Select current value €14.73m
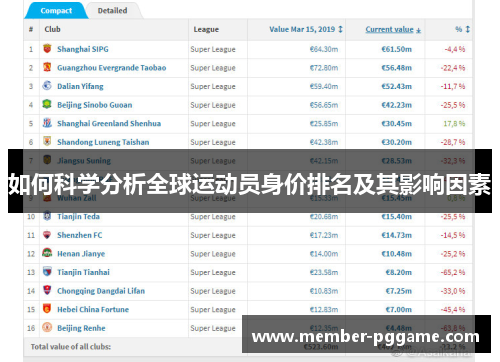 tap(397, 235)
